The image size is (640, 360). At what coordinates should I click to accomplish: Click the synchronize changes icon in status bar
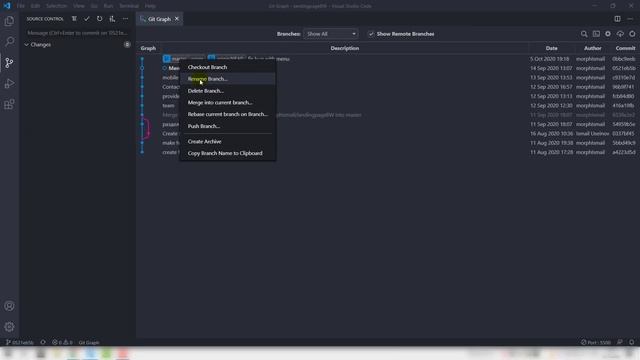(43, 342)
